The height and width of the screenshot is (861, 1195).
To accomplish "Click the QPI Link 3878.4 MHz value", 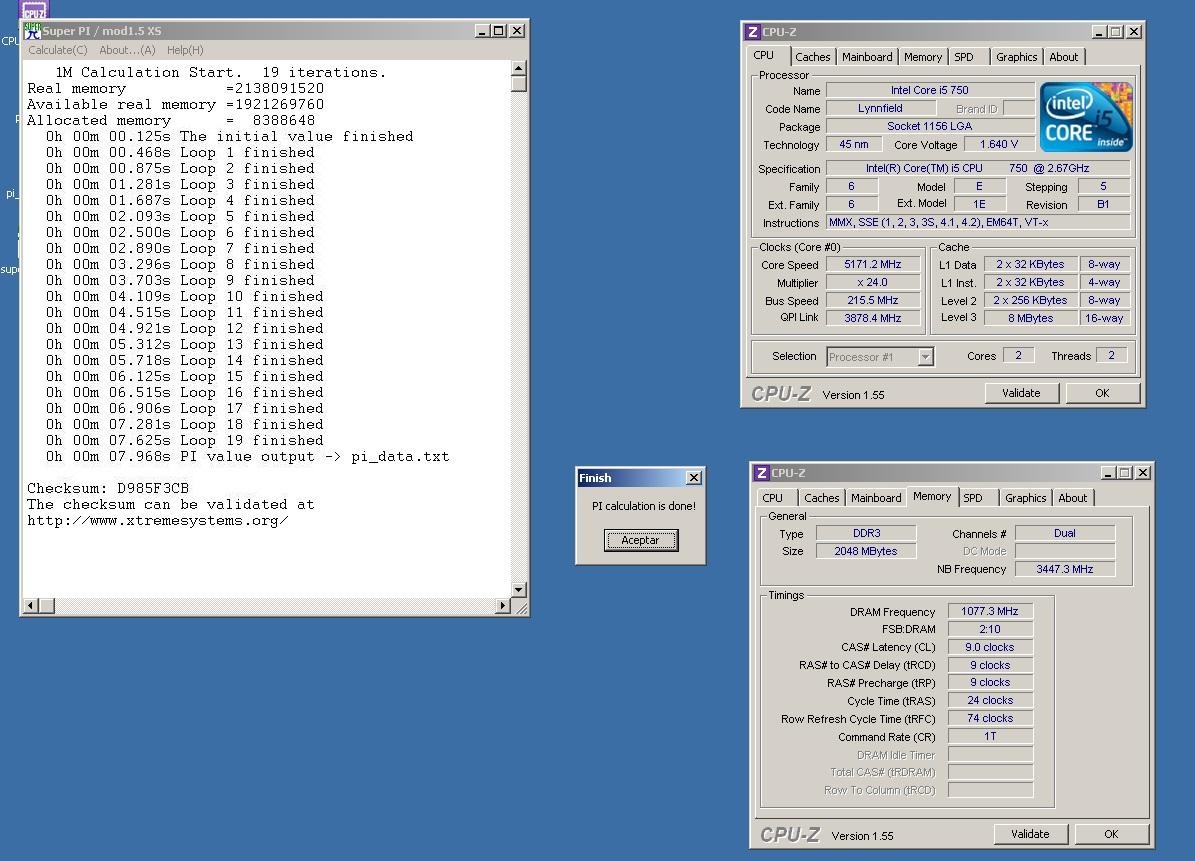I will click(873, 318).
